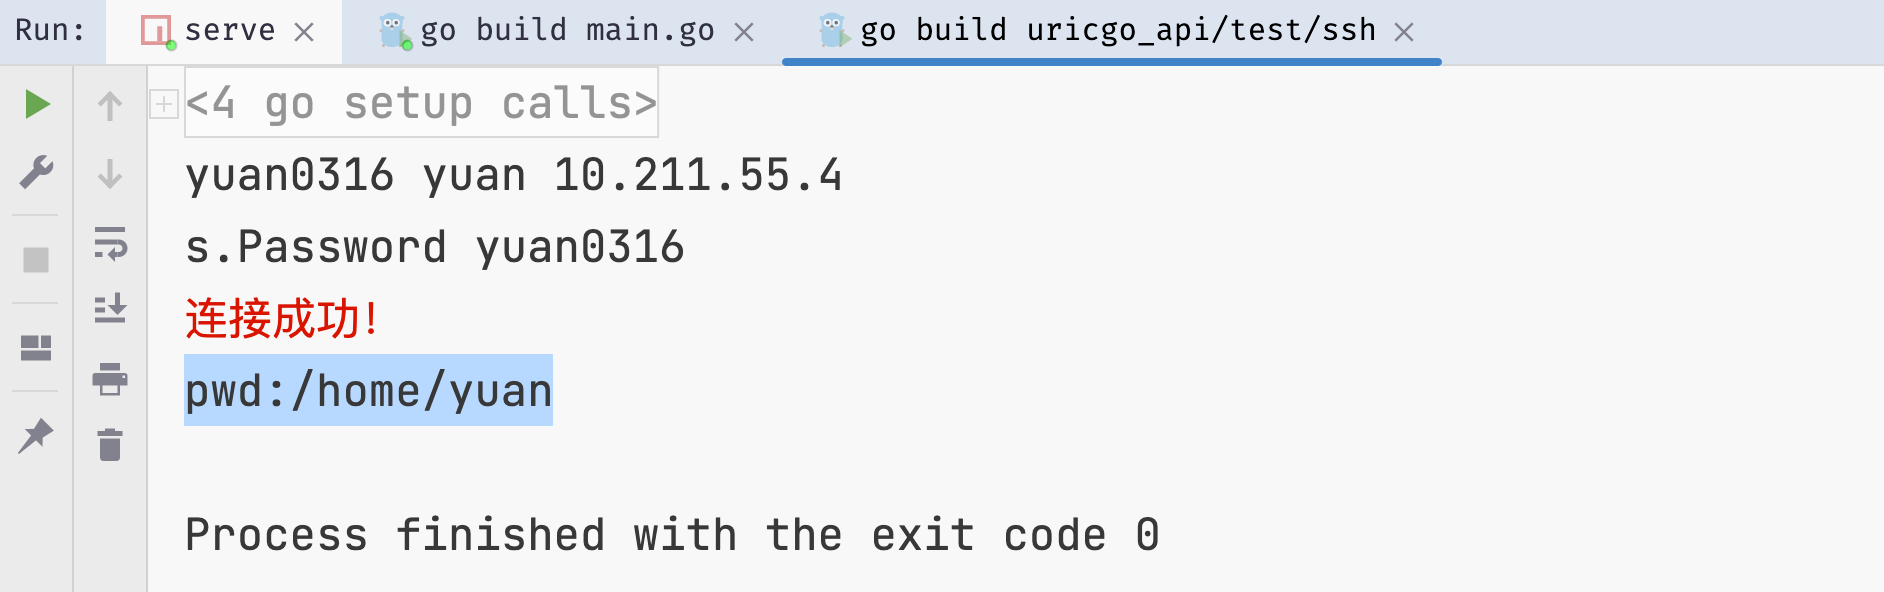1884x592 pixels.
Task: Click the Restore Layout icon
Action: click(37, 348)
